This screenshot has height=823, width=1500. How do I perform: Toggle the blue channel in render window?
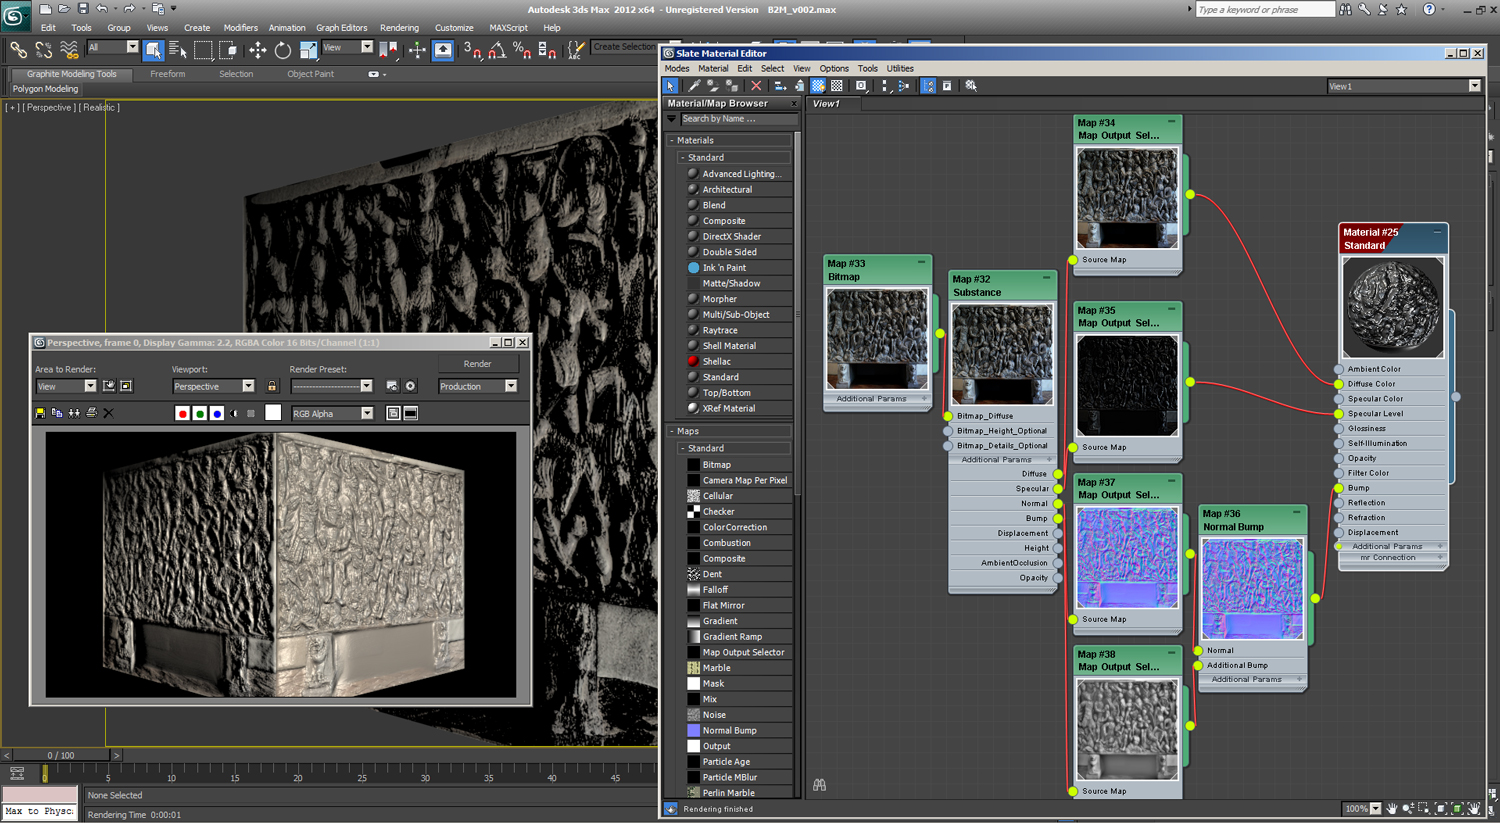click(217, 413)
